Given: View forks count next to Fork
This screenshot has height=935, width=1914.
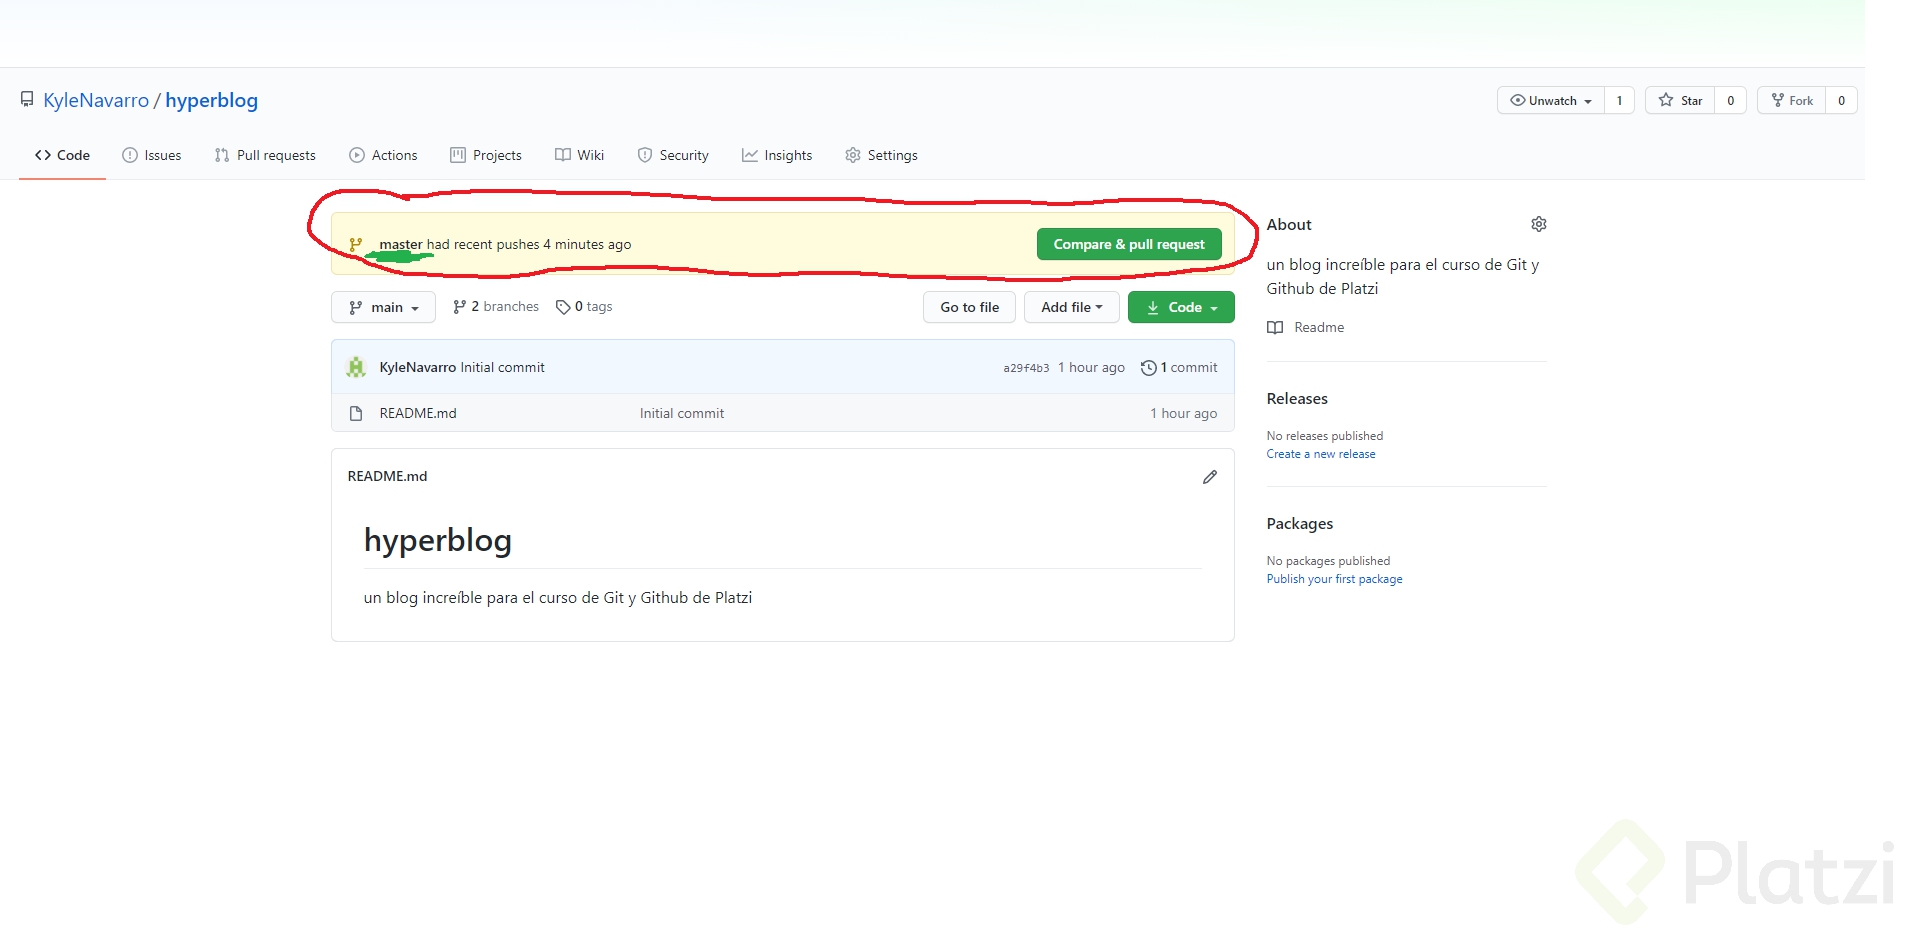Looking at the screenshot, I should [1841, 100].
